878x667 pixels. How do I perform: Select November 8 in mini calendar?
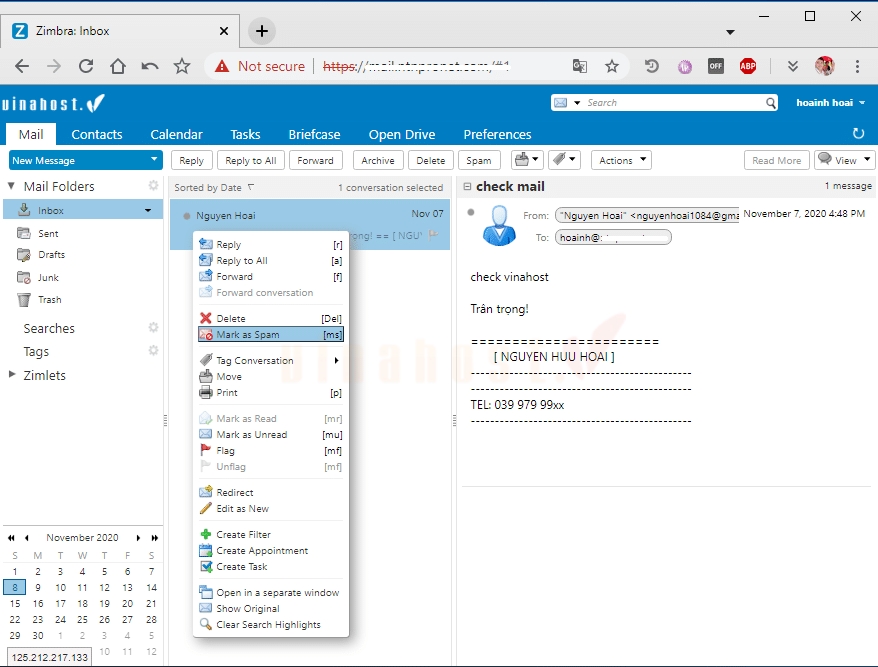15,587
